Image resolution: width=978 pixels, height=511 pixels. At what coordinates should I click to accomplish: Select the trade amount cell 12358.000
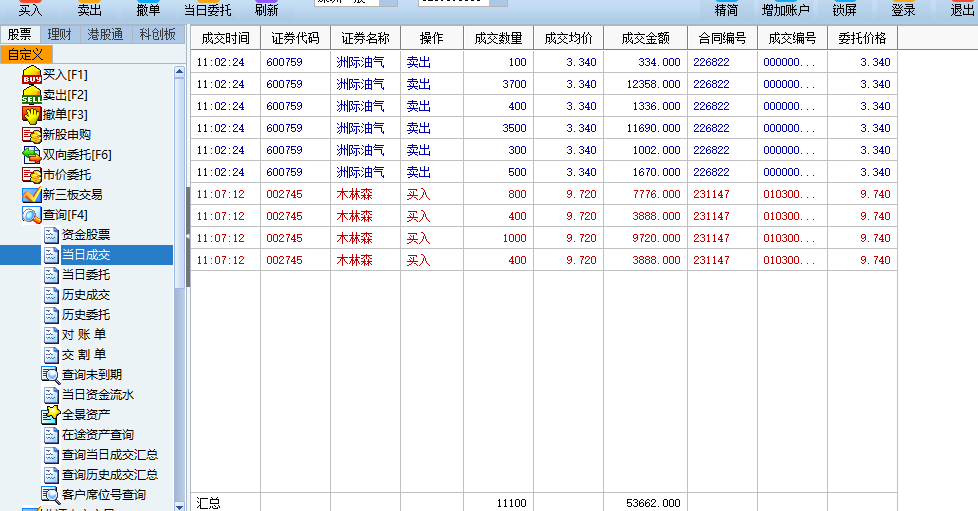click(646, 84)
